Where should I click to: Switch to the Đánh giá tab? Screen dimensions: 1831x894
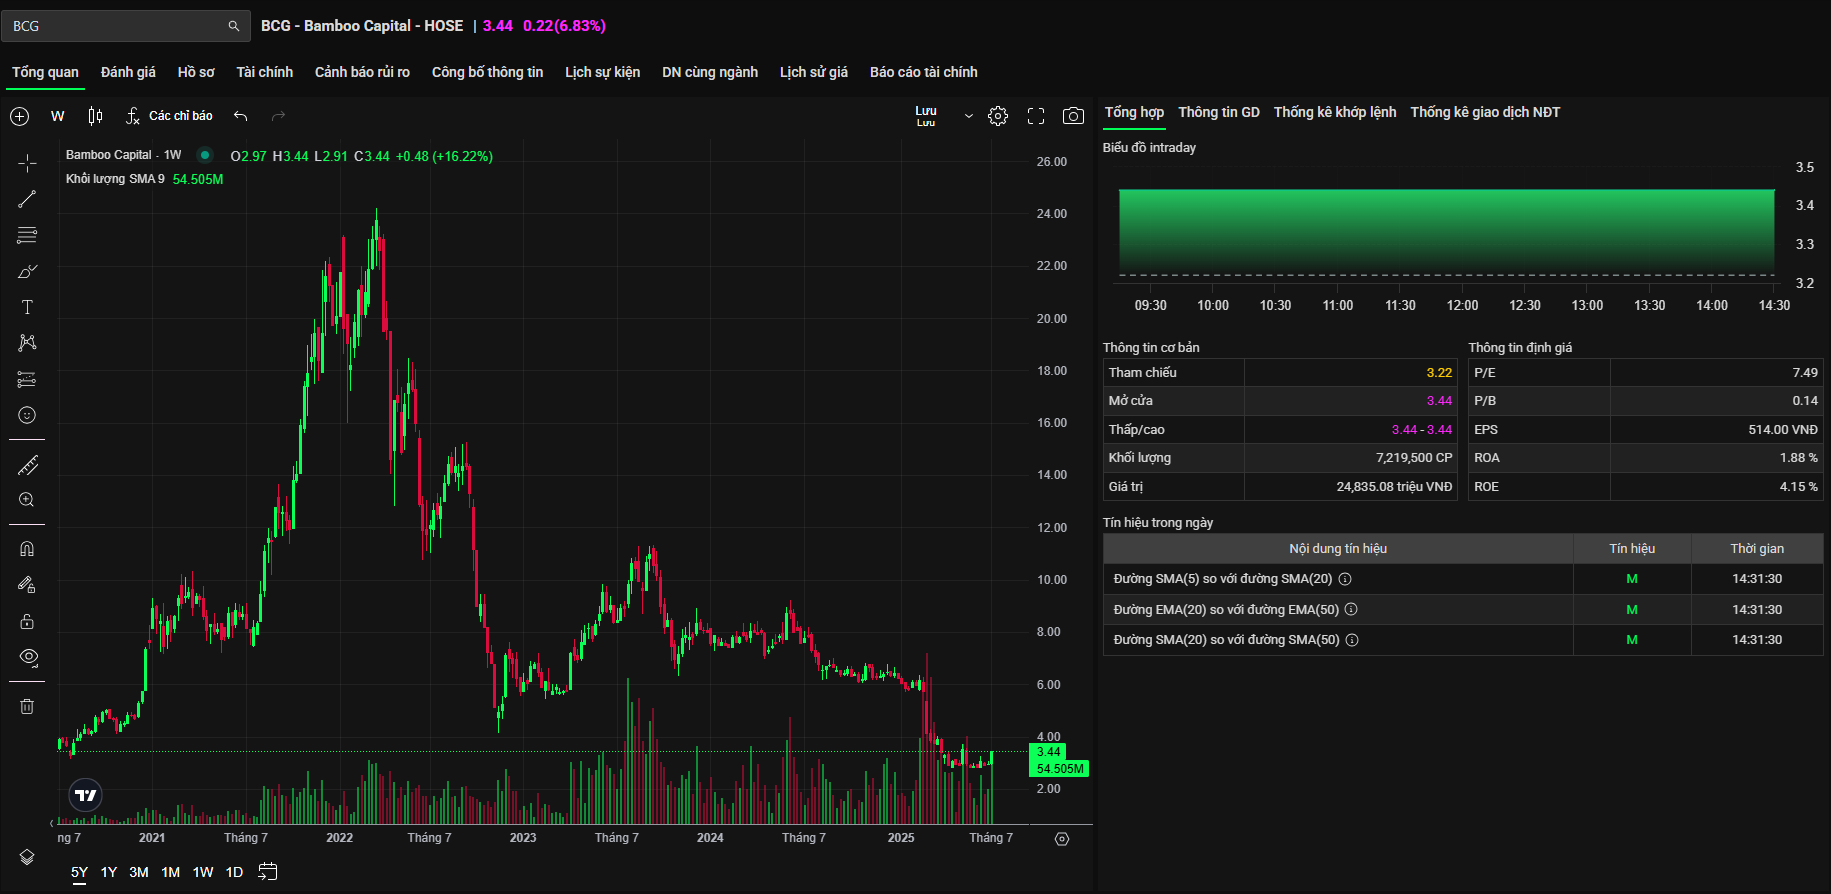(128, 72)
